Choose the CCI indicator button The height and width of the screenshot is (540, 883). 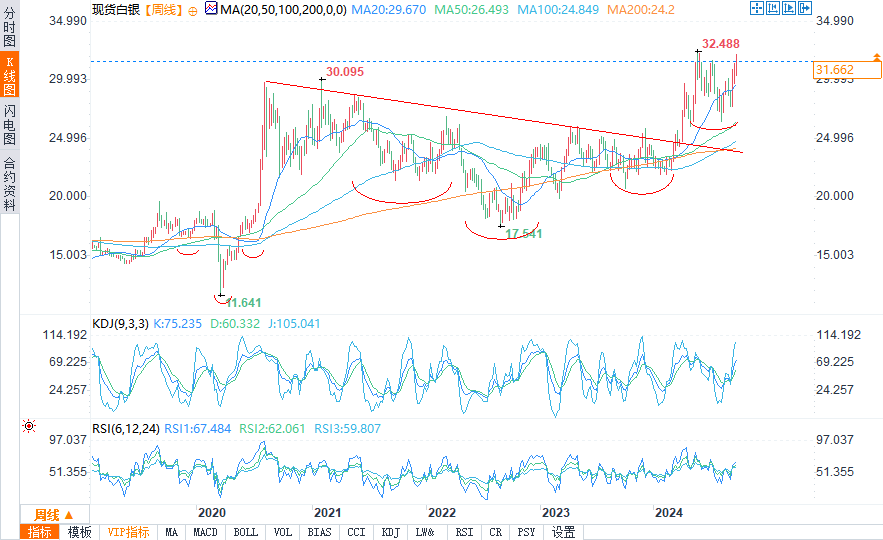(356, 532)
